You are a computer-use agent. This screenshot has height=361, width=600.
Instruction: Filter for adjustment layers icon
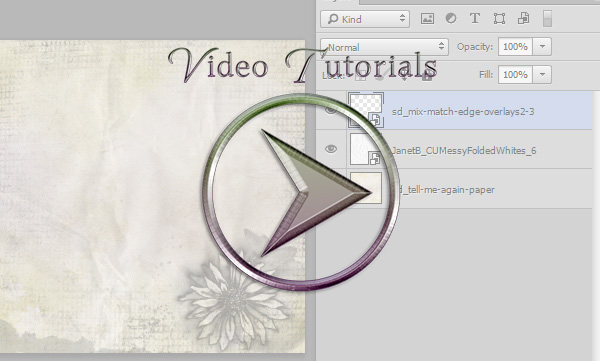coord(451,18)
